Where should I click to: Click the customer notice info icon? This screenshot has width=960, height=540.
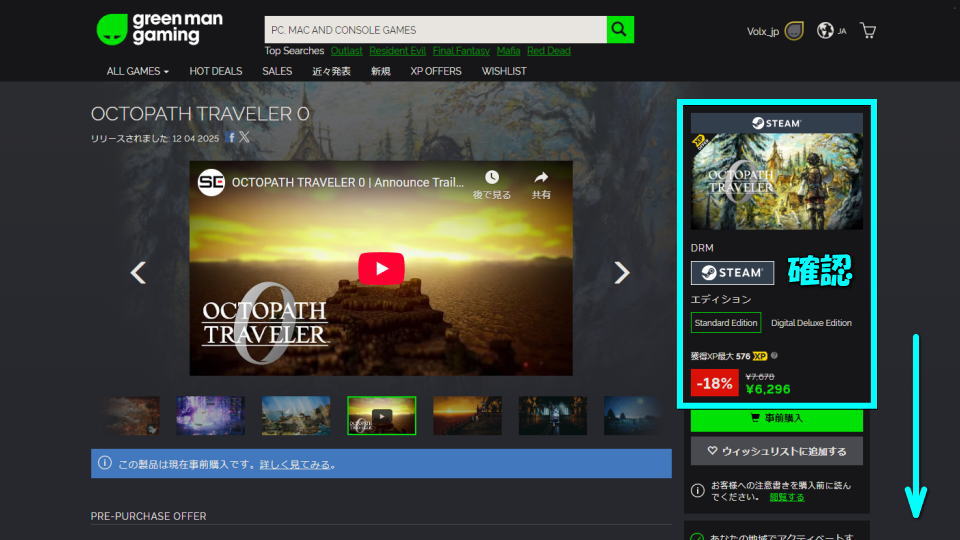697,490
